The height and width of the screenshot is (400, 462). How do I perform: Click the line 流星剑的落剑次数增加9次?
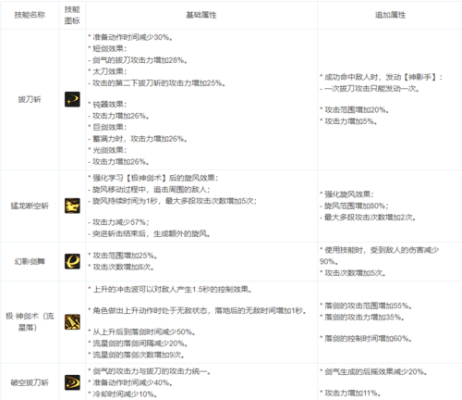tap(136, 355)
